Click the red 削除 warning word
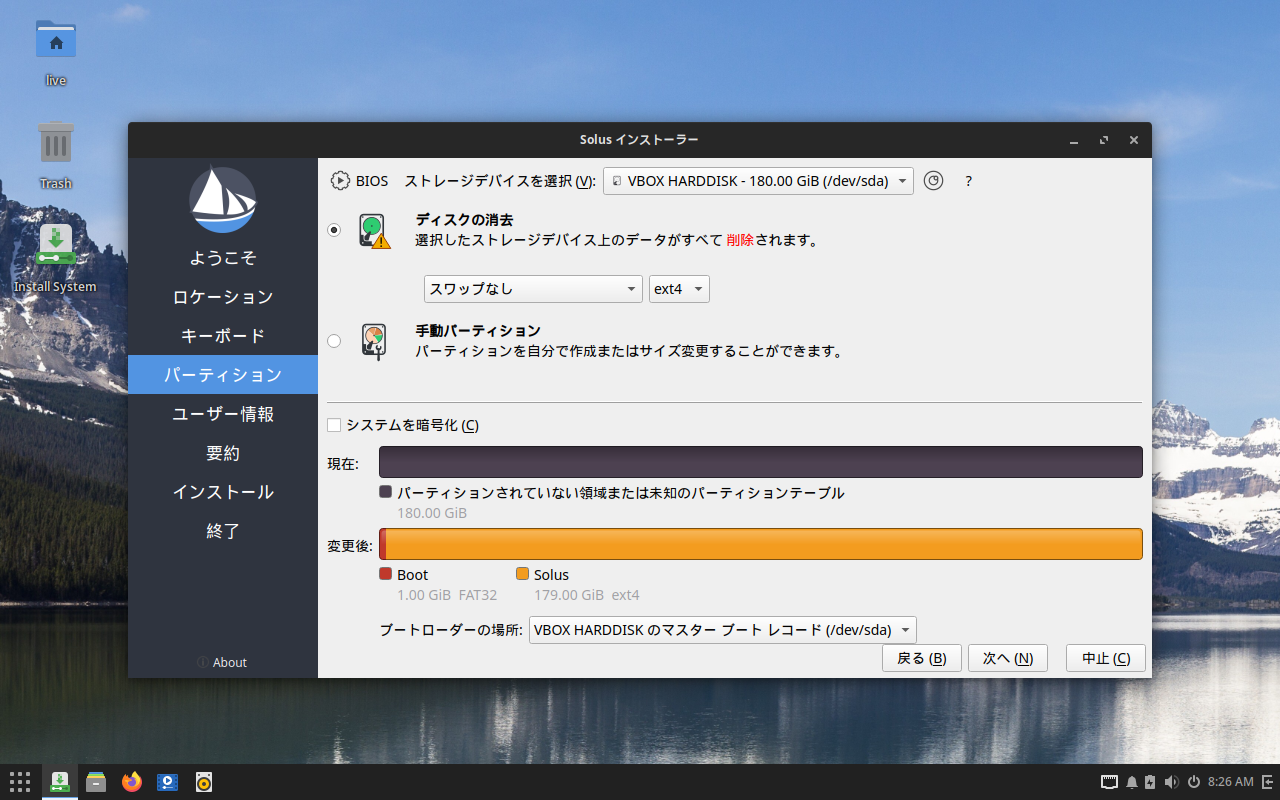Screen dimensions: 1280x800 [740, 240]
